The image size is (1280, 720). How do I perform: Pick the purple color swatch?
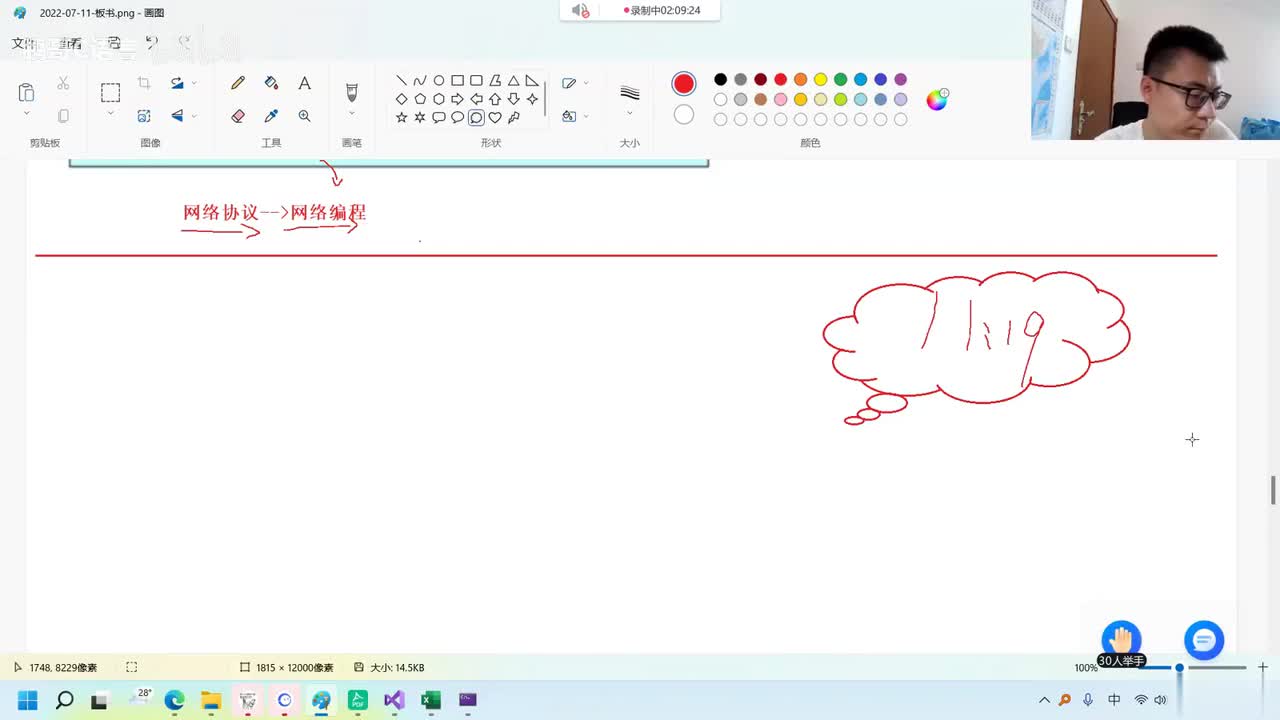pos(900,79)
